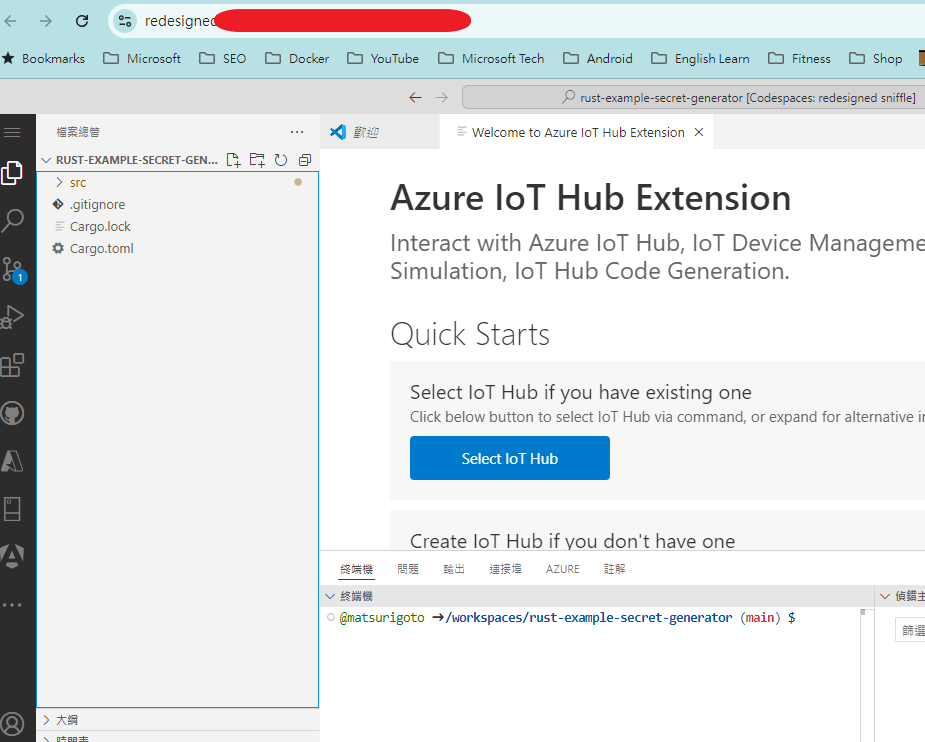Open the Extensions view

point(12,365)
